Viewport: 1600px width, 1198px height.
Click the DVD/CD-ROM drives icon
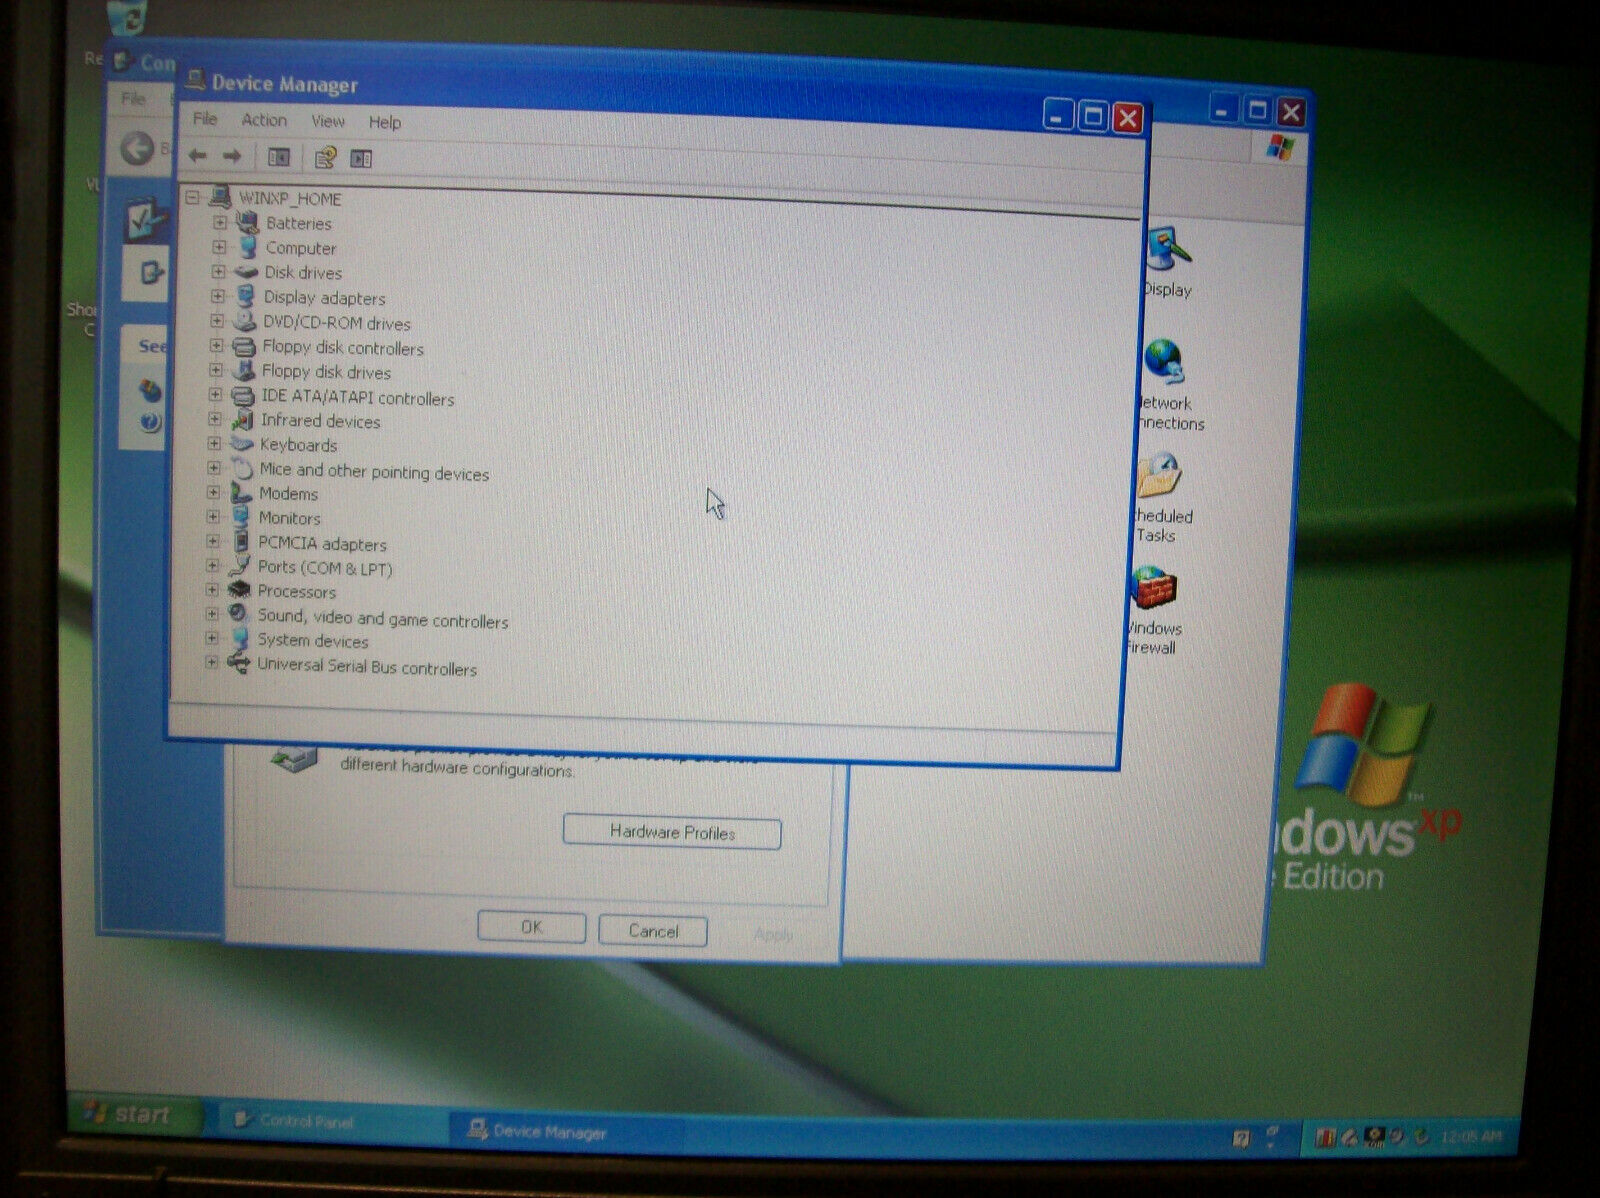pyautogui.click(x=244, y=322)
